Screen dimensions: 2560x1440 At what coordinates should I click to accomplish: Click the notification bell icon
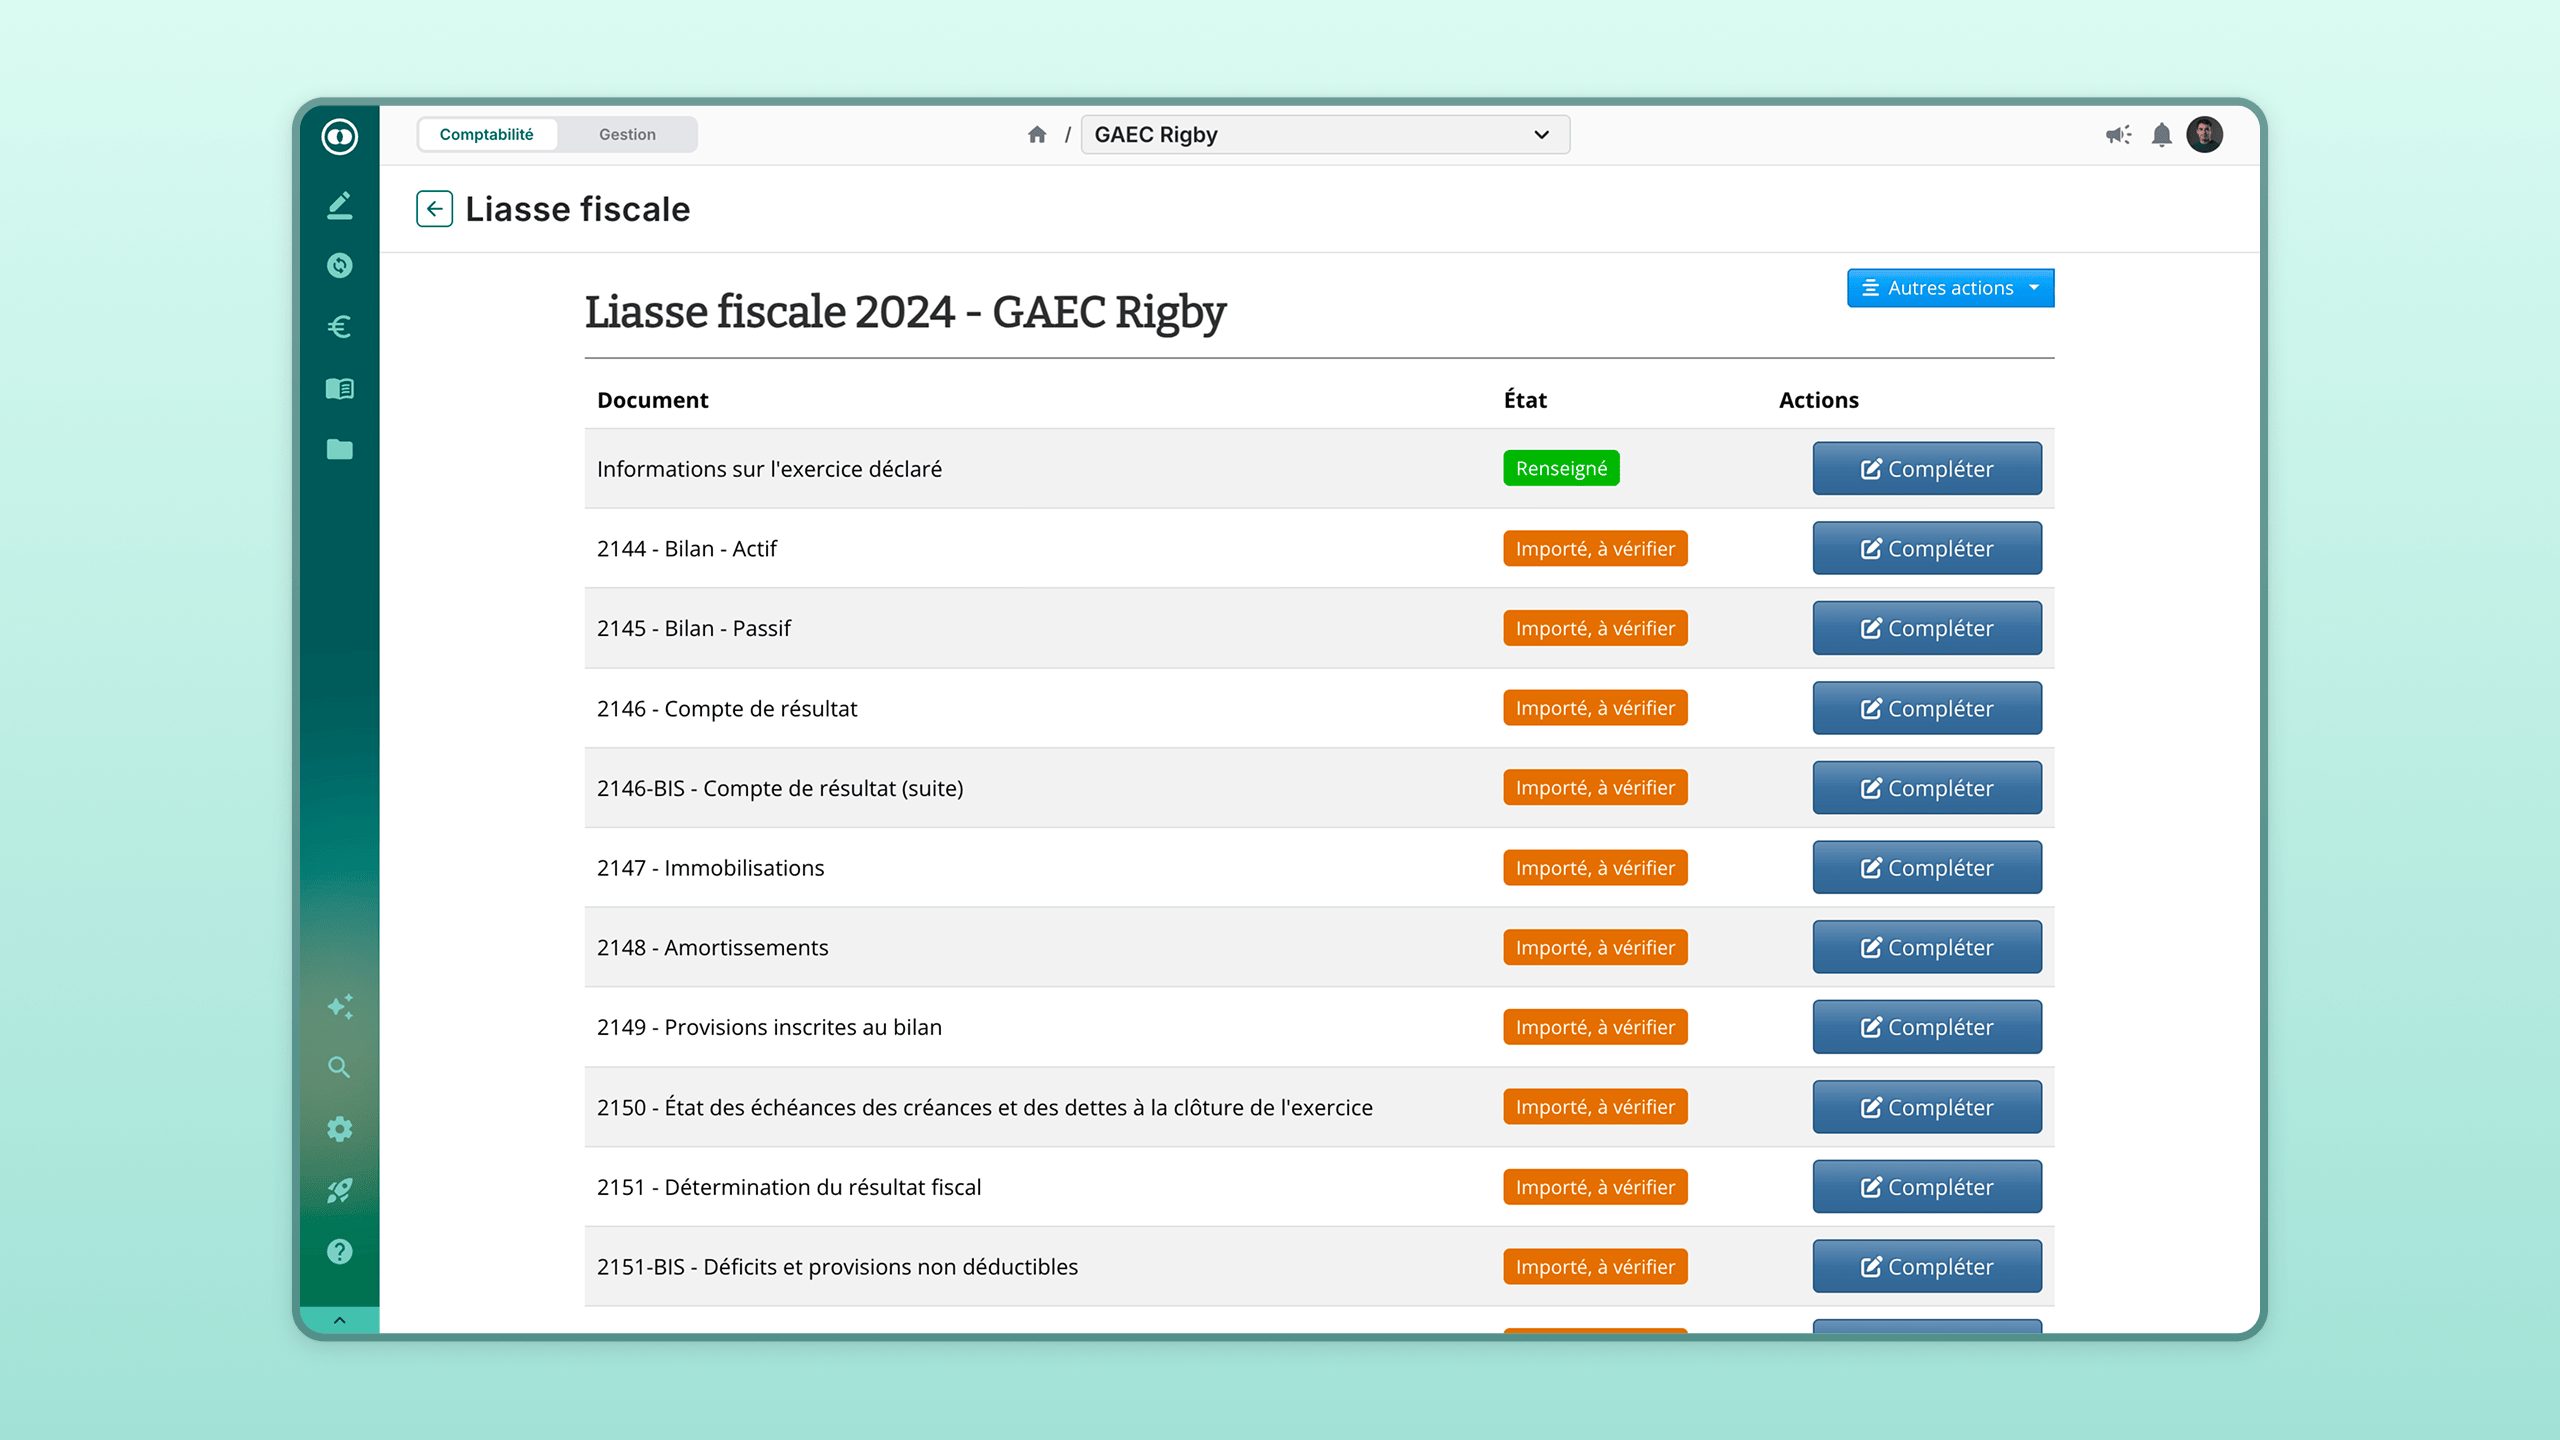pyautogui.click(x=2161, y=135)
